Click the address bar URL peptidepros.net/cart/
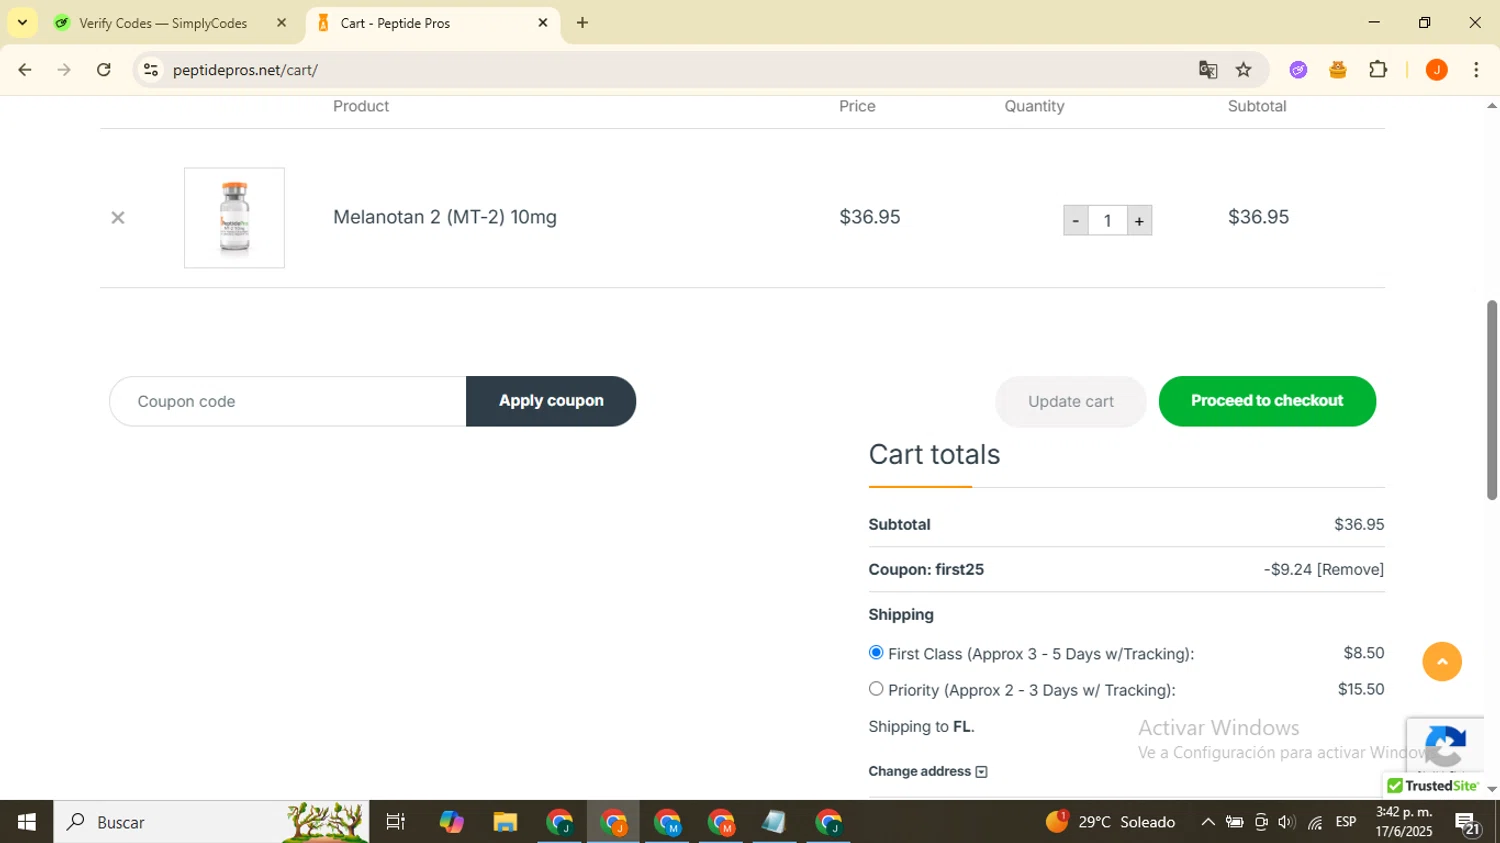 click(x=245, y=70)
